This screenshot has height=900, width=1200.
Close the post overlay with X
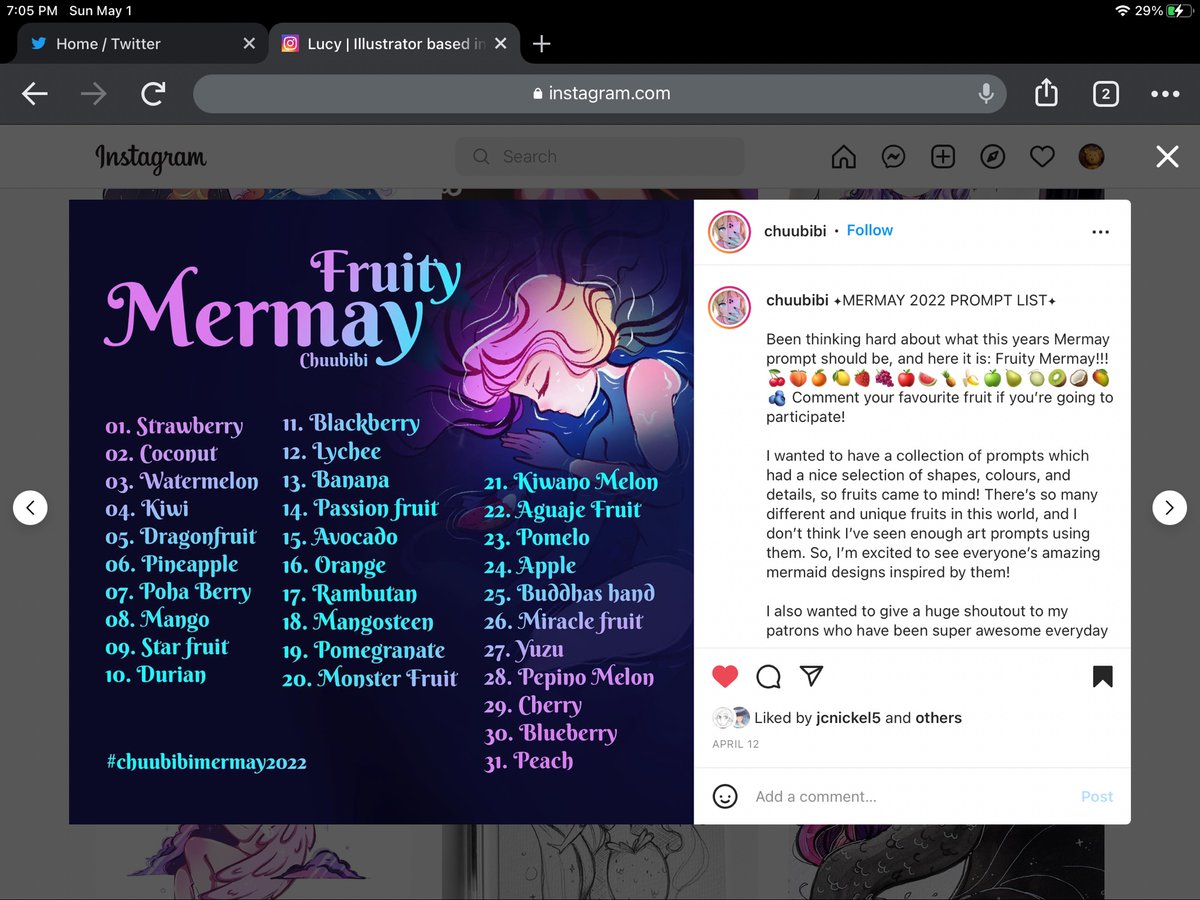pyautogui.click(x=1167, y=157)
